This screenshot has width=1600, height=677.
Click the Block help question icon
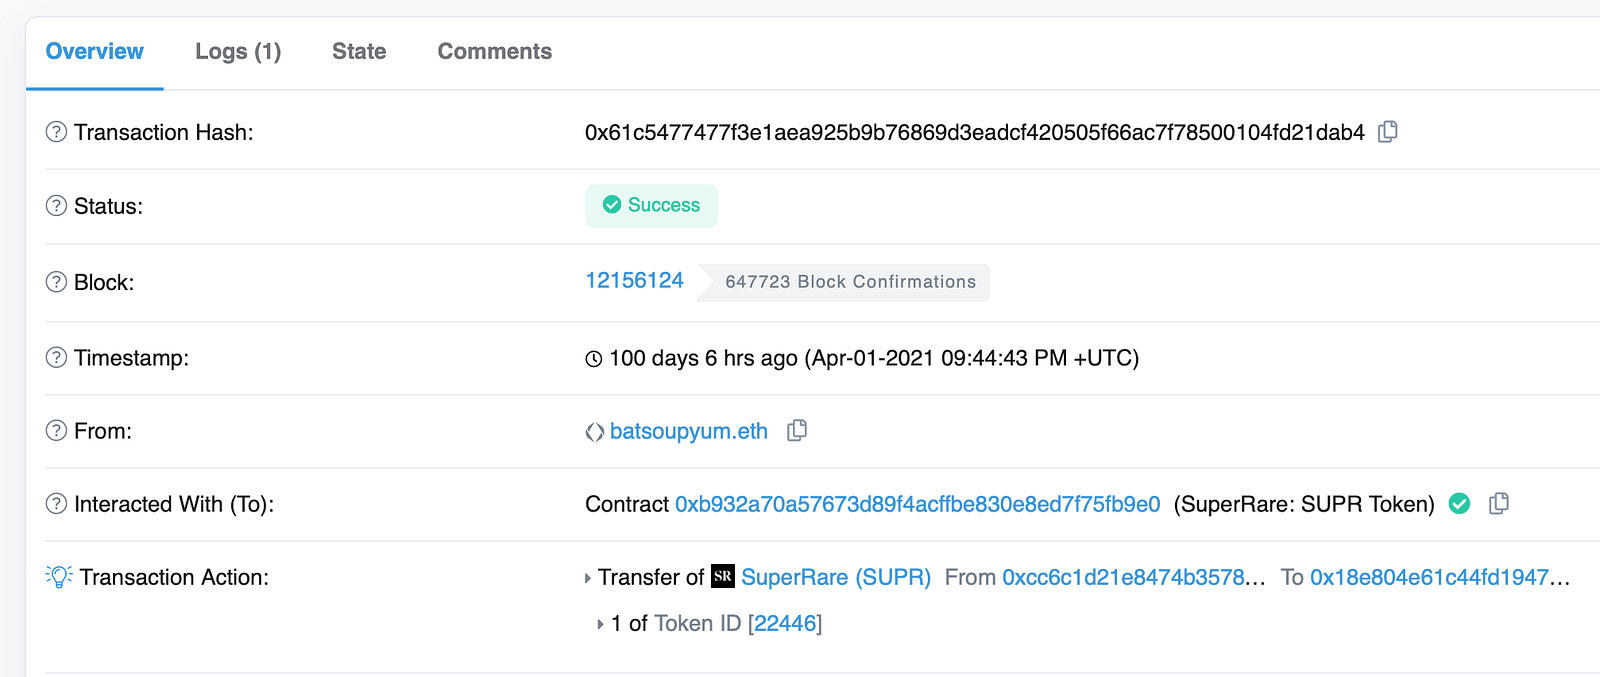click(x=57, y=282)
